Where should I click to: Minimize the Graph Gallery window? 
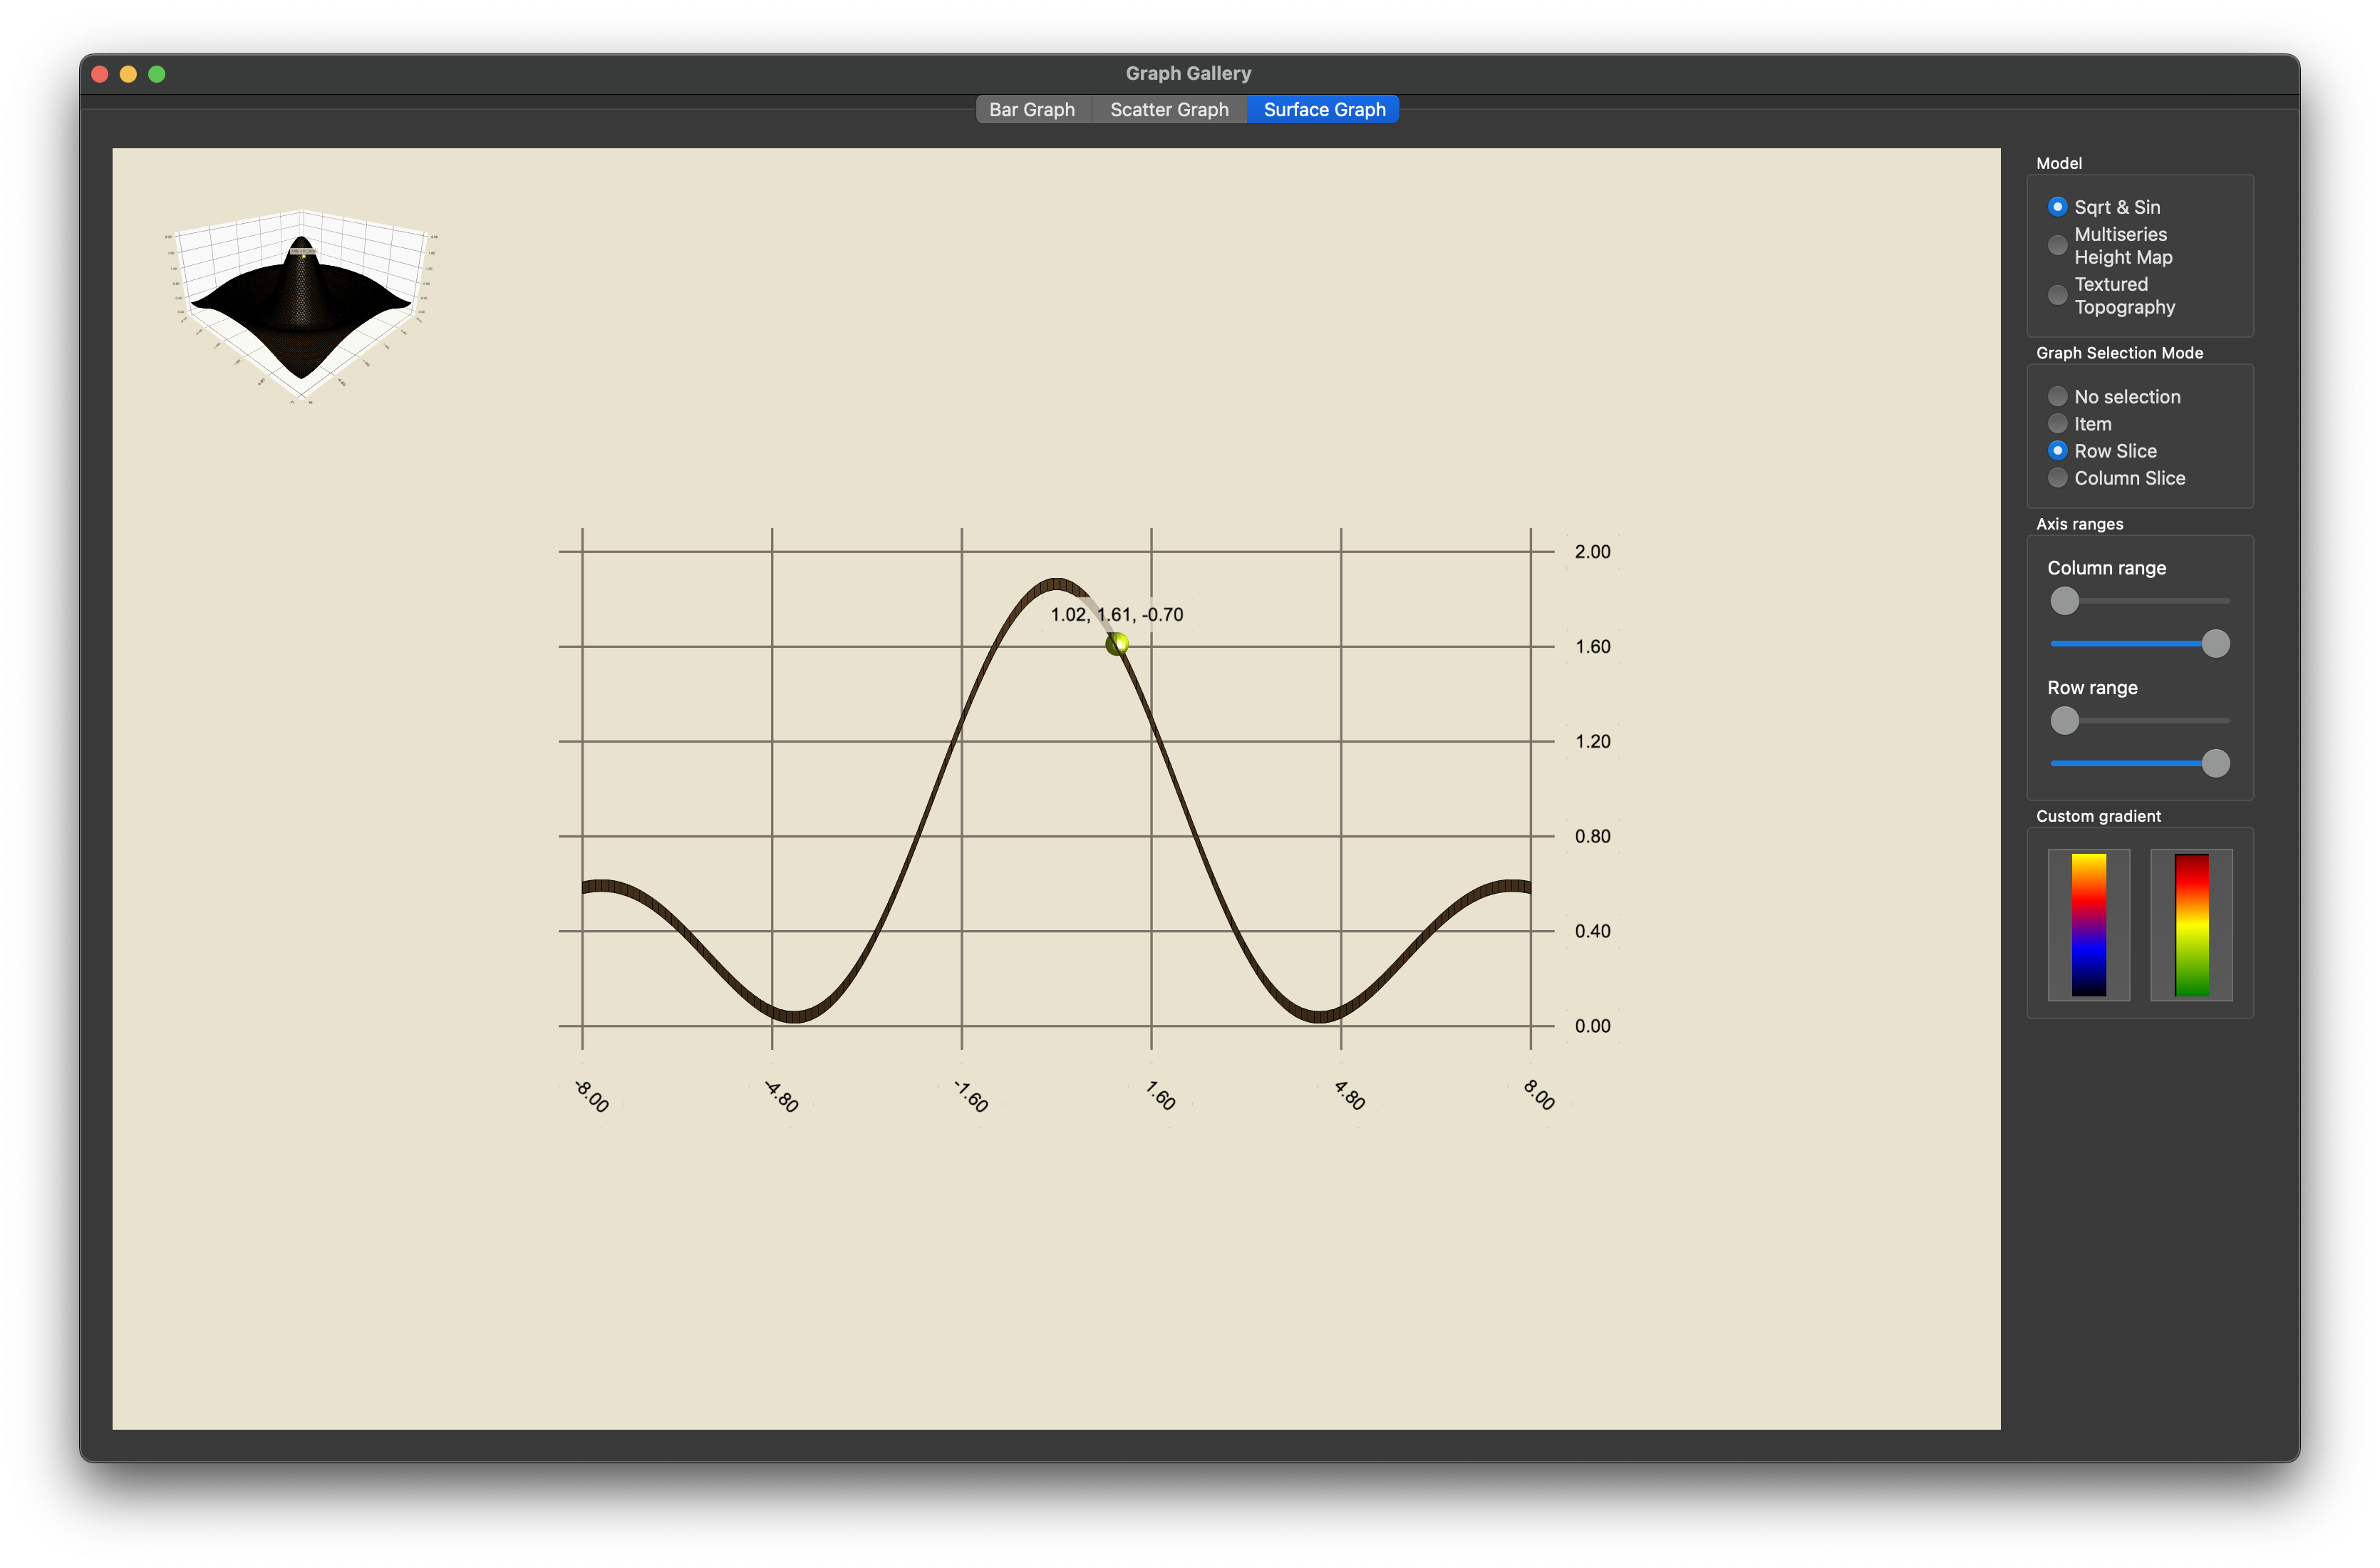tap(128, 74)
